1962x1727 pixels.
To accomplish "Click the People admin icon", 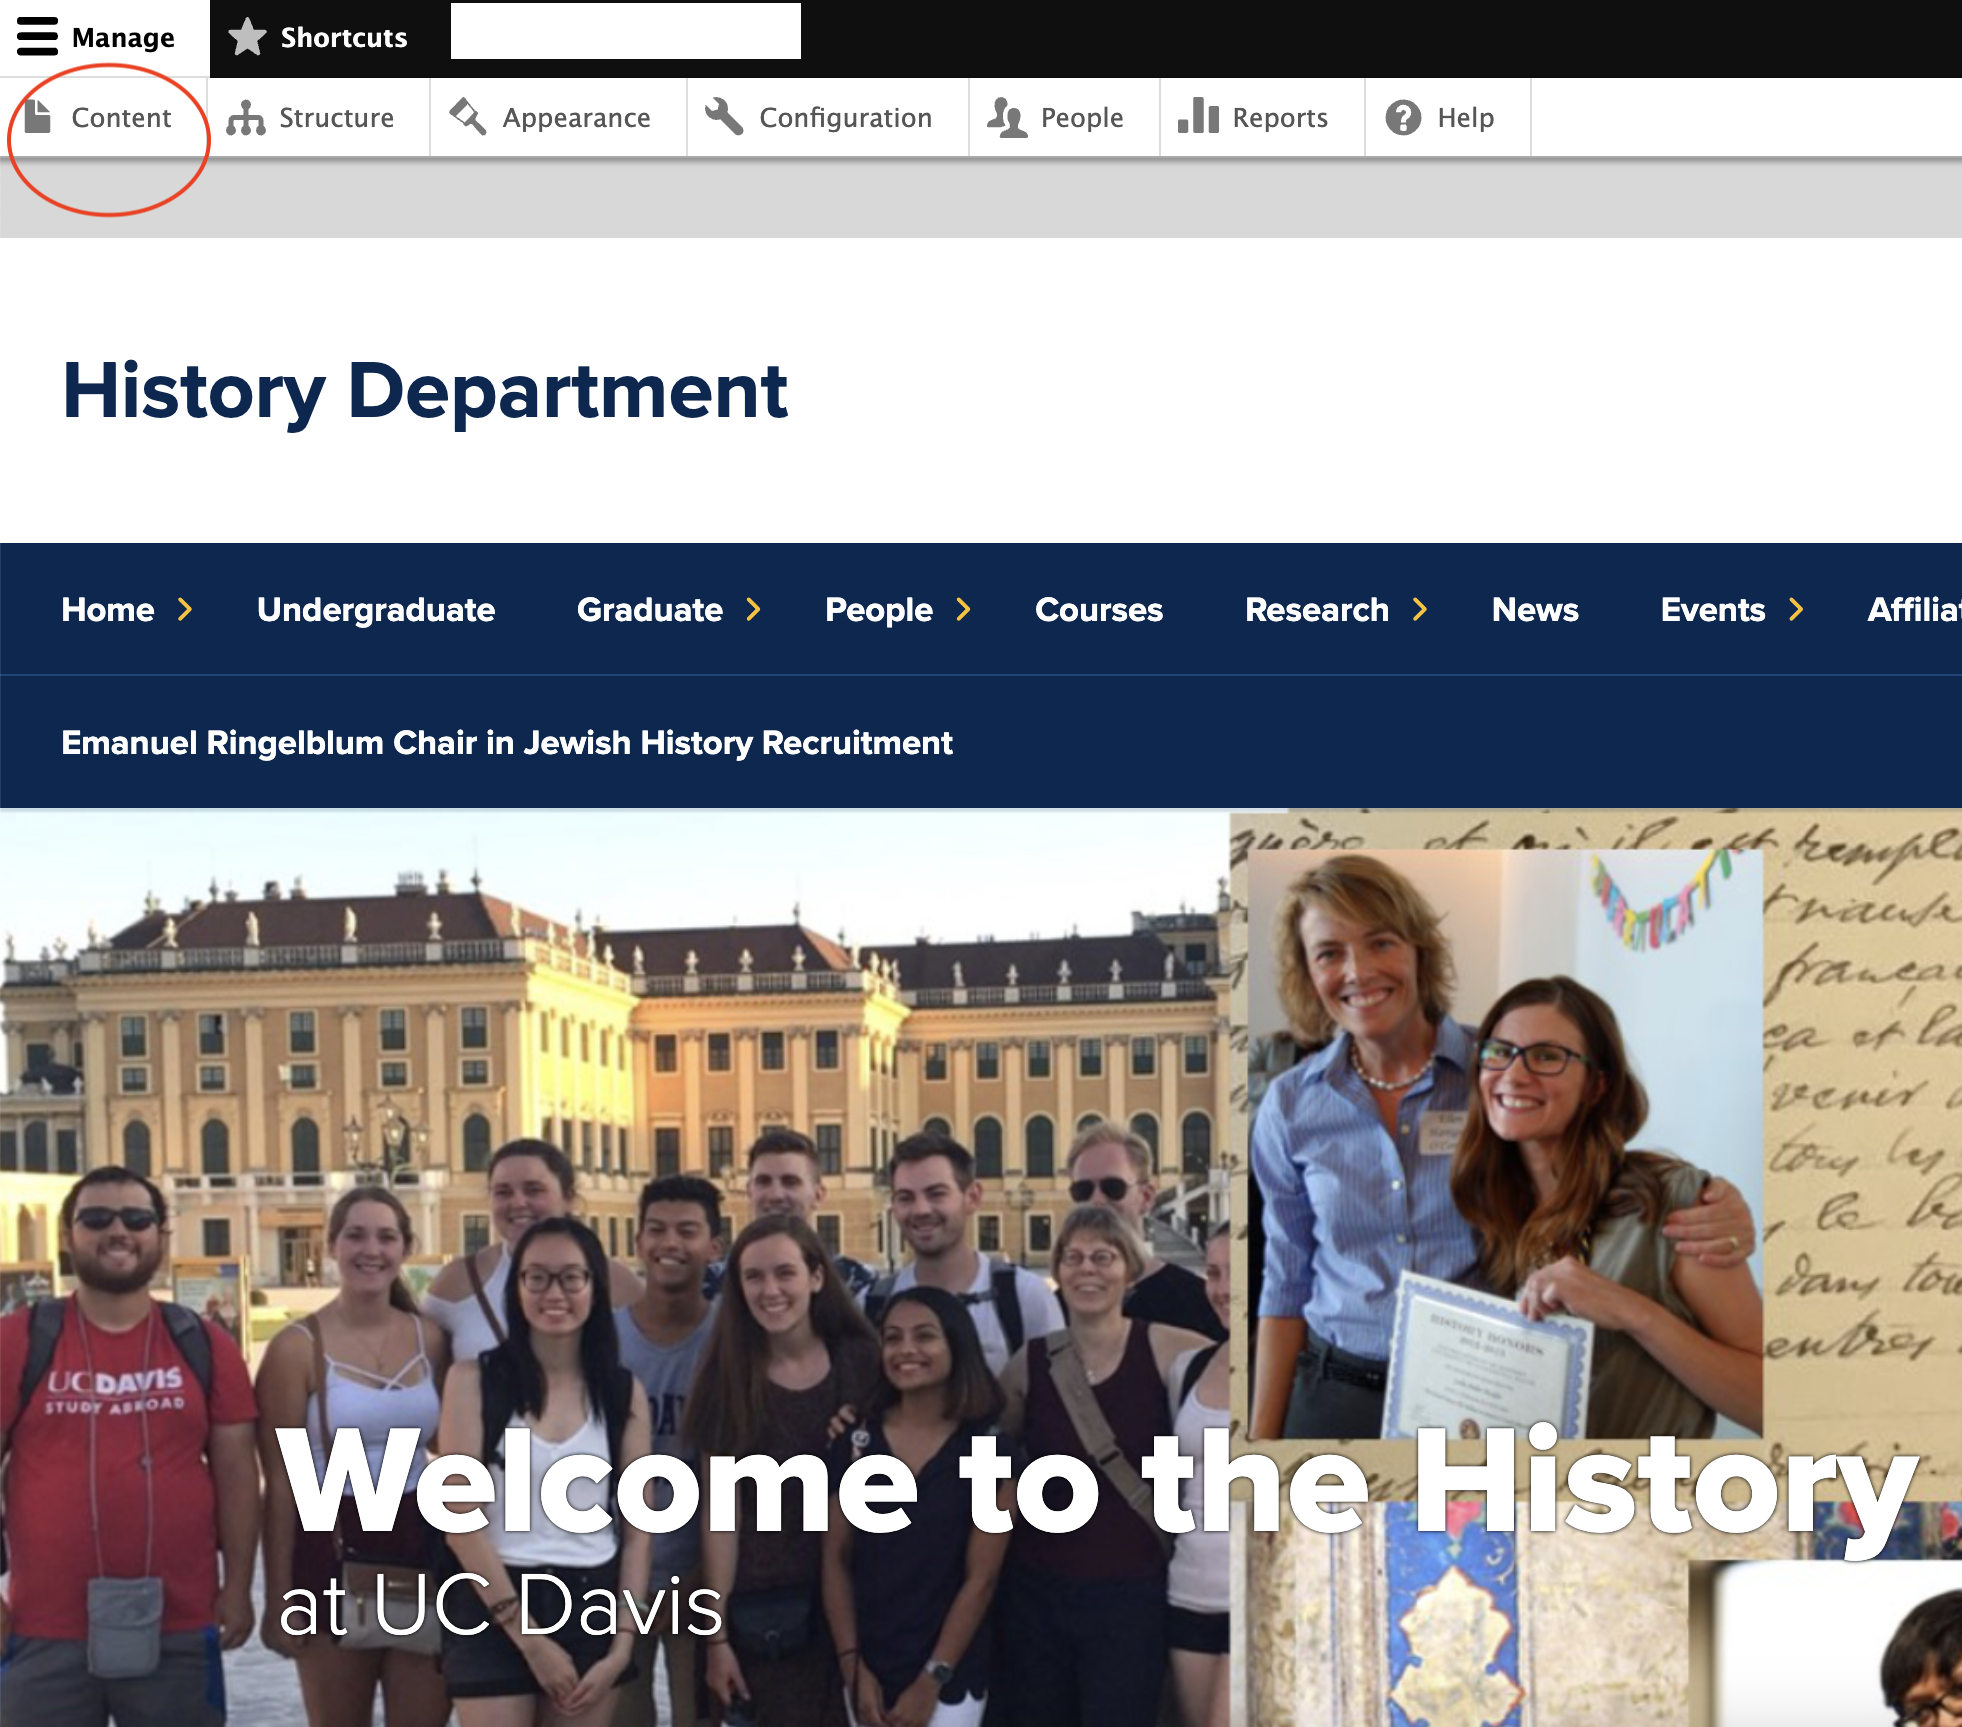I will click(1007, 118).
